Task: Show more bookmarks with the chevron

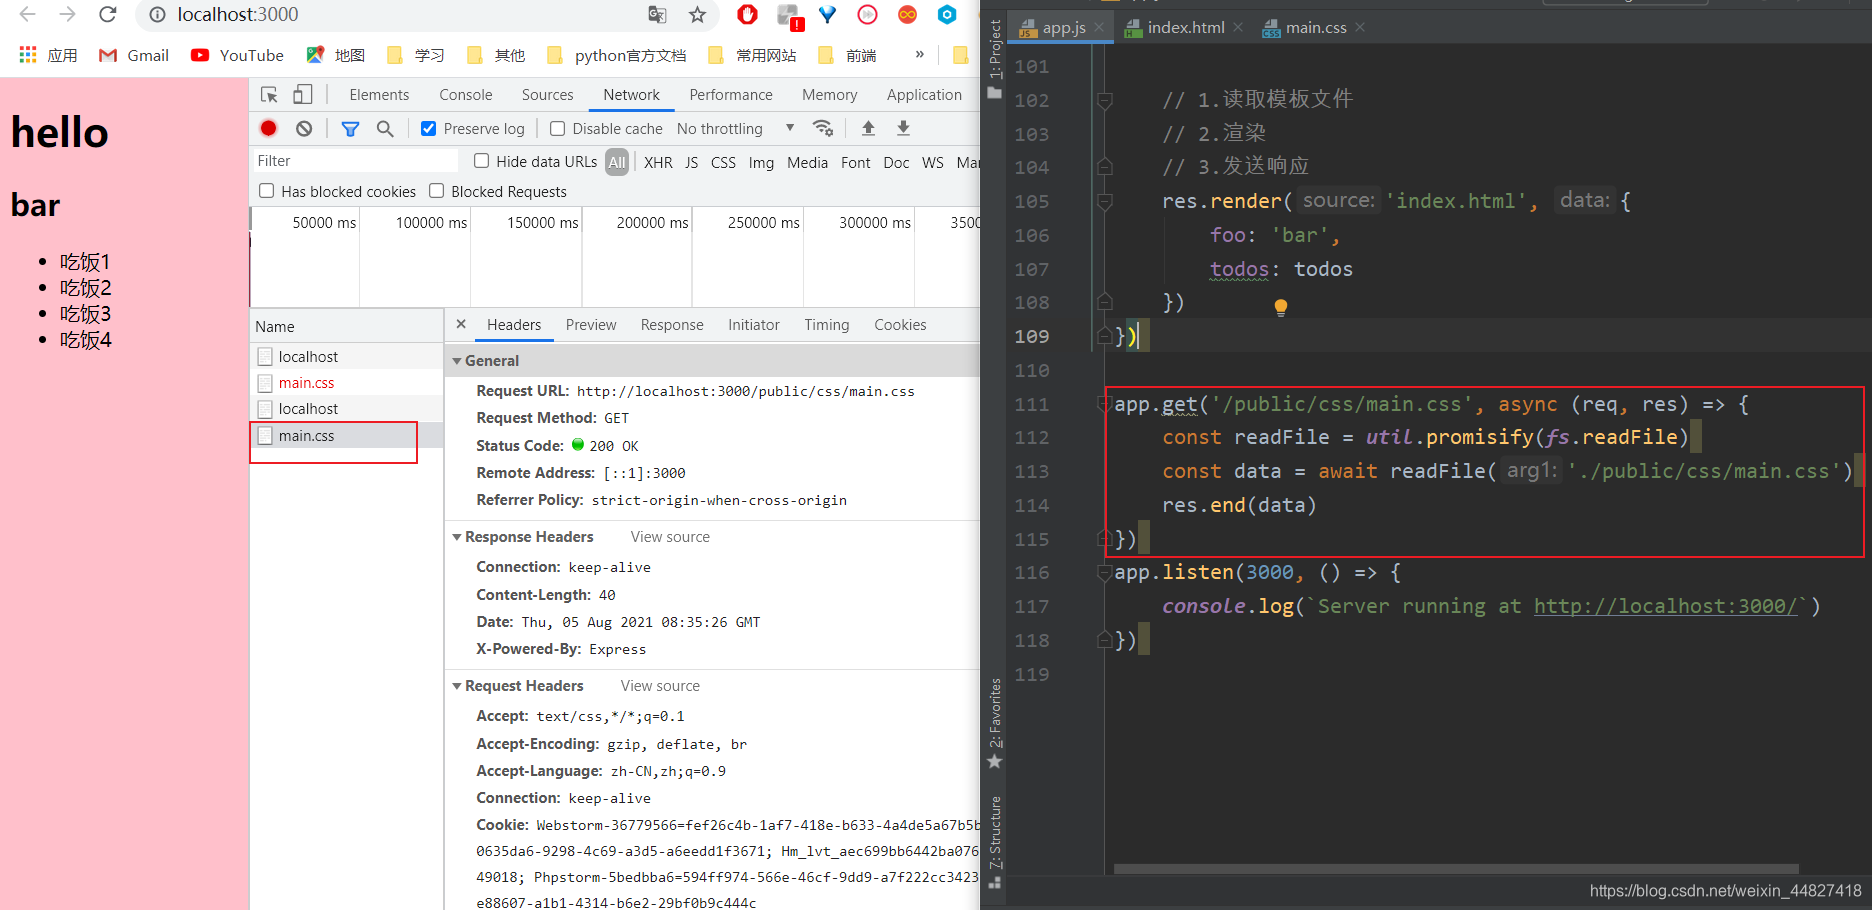Action: click(x=920, y=54)
